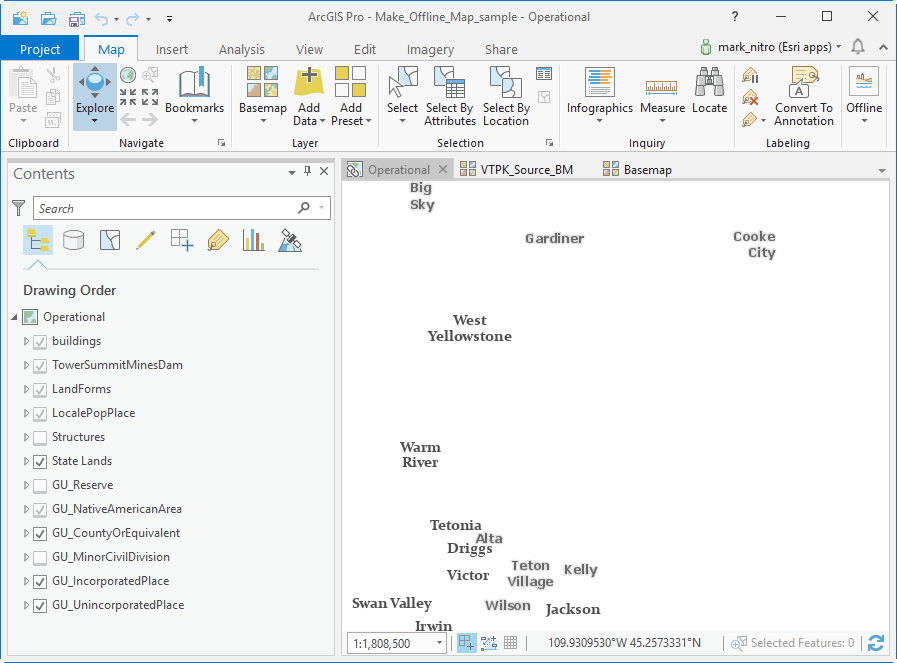Image resolution: width=897 pixels, height=663 pixels.
Task: Select List By Data Source icon
Action: click(73, 240)
